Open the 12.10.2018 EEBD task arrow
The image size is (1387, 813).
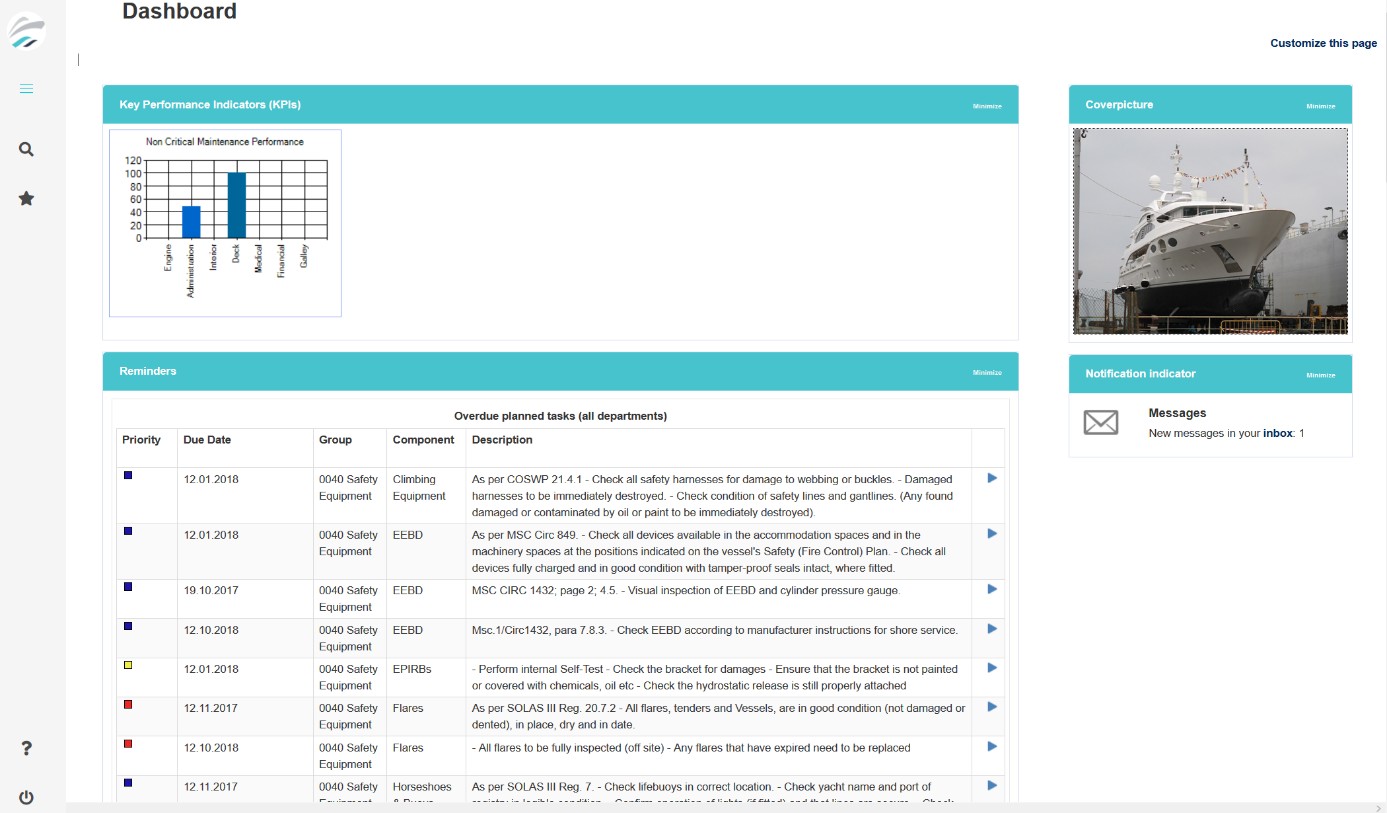[992, 628]
